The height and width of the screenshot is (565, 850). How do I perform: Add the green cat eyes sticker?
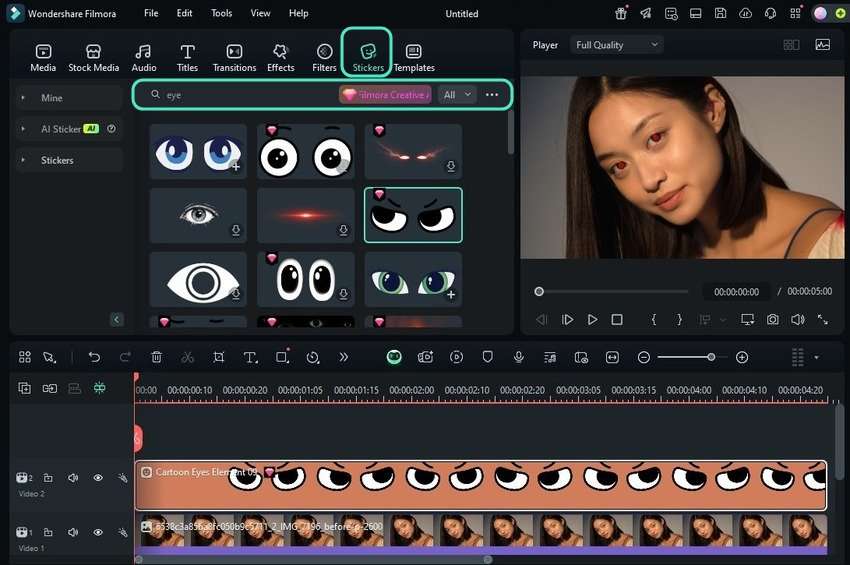451,295
